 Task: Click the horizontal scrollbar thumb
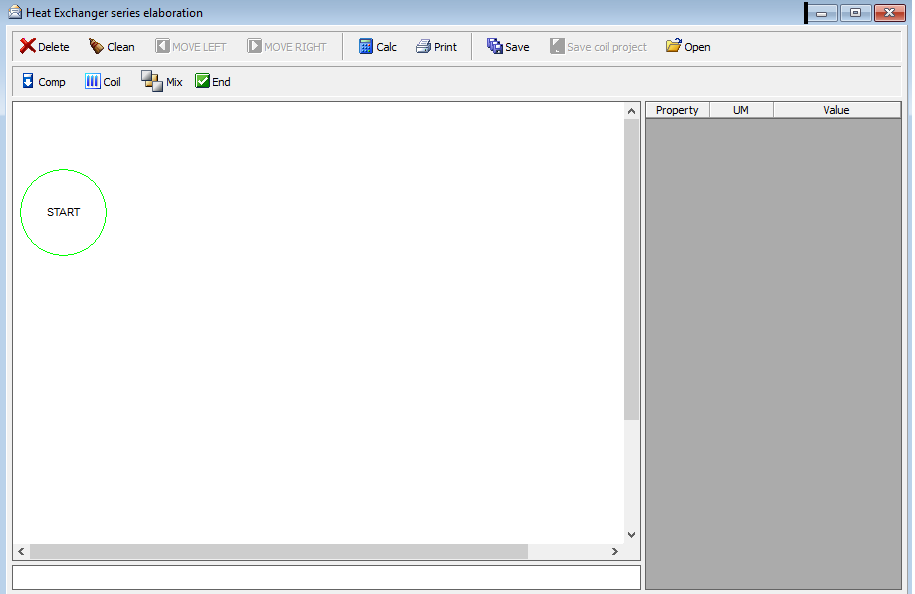point(279,551)
